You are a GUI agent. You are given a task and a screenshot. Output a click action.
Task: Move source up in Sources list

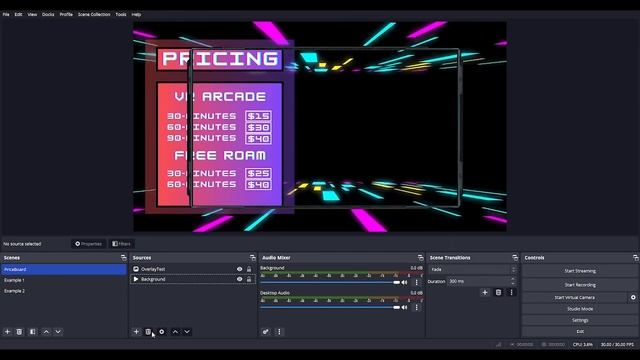click(175, 332)
